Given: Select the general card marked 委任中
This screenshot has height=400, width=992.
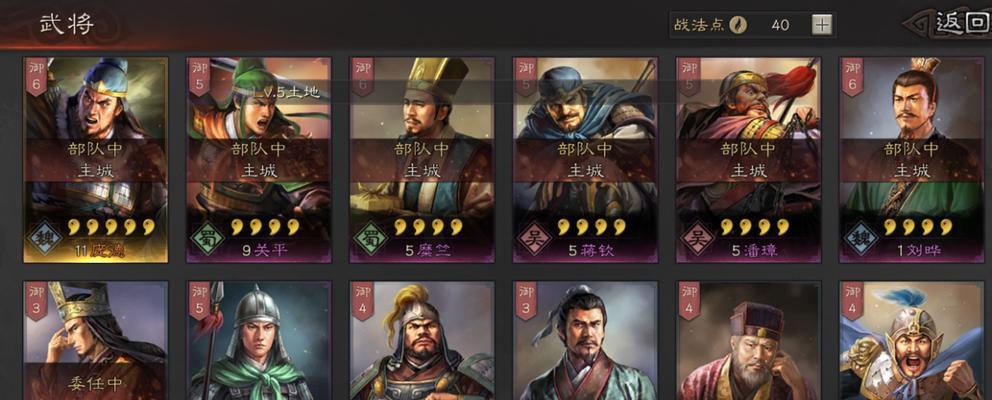Looking at the screenshot, I should tap(96, 341).
